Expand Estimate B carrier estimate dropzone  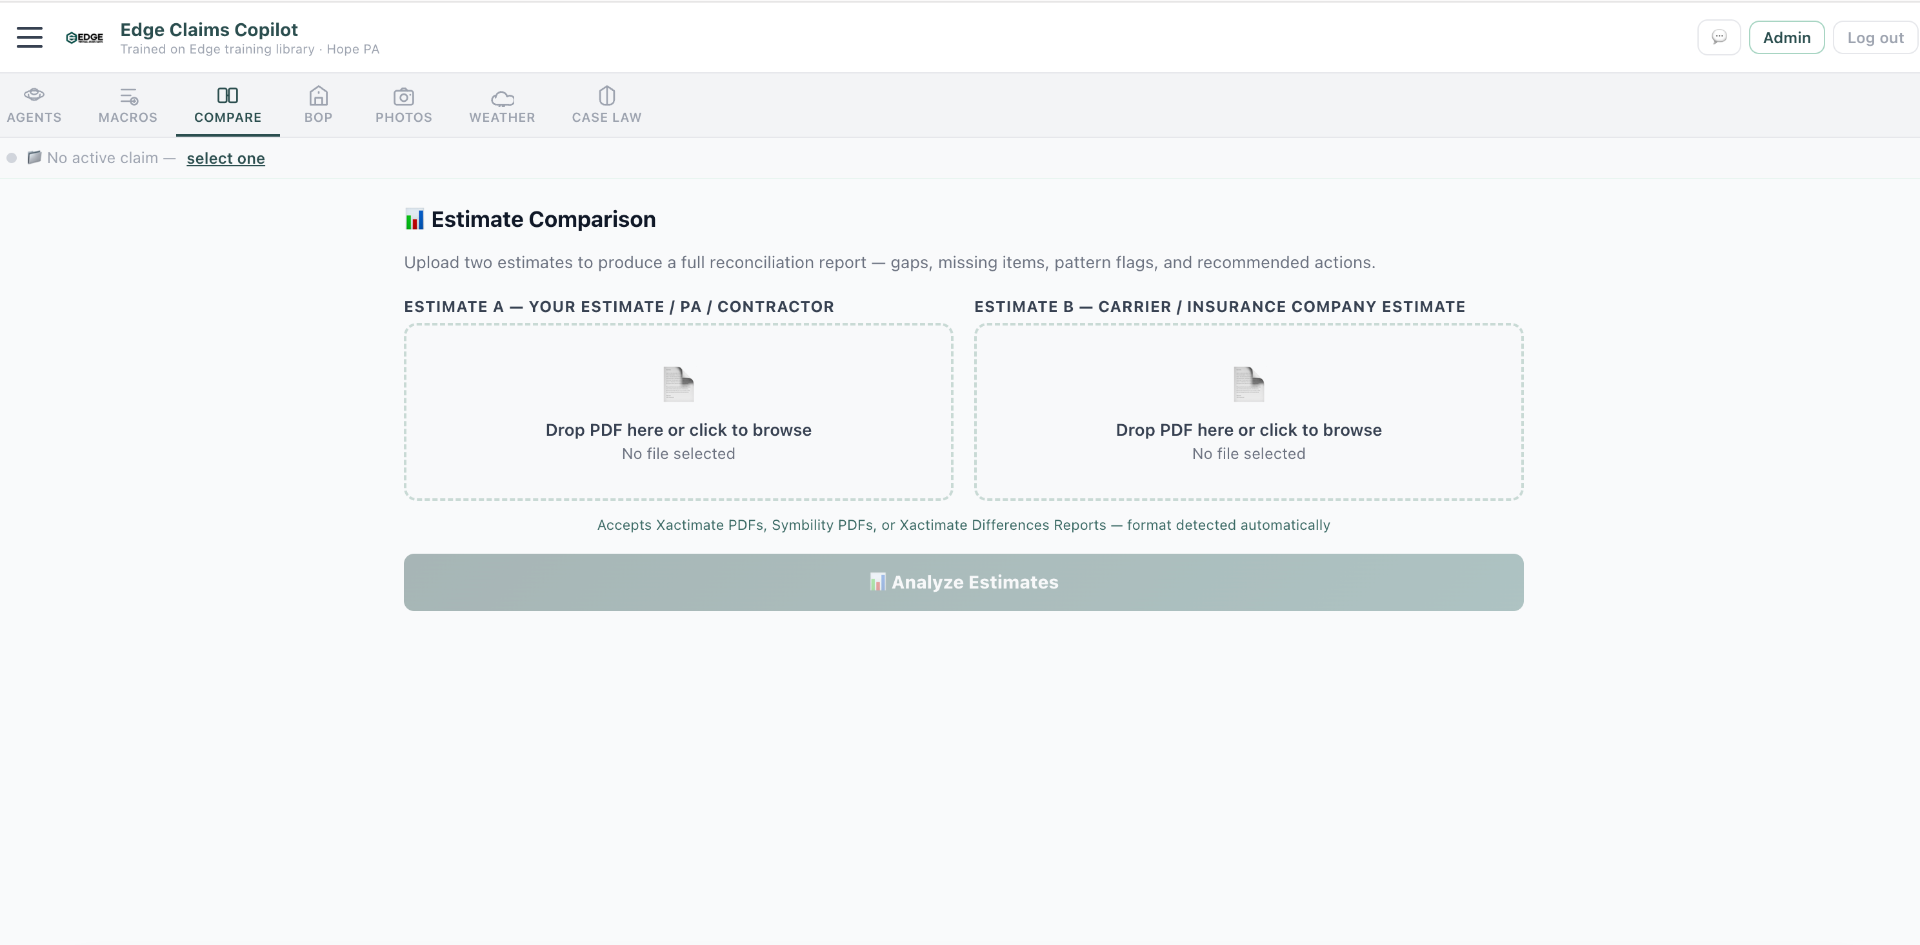pos(1248,412)
